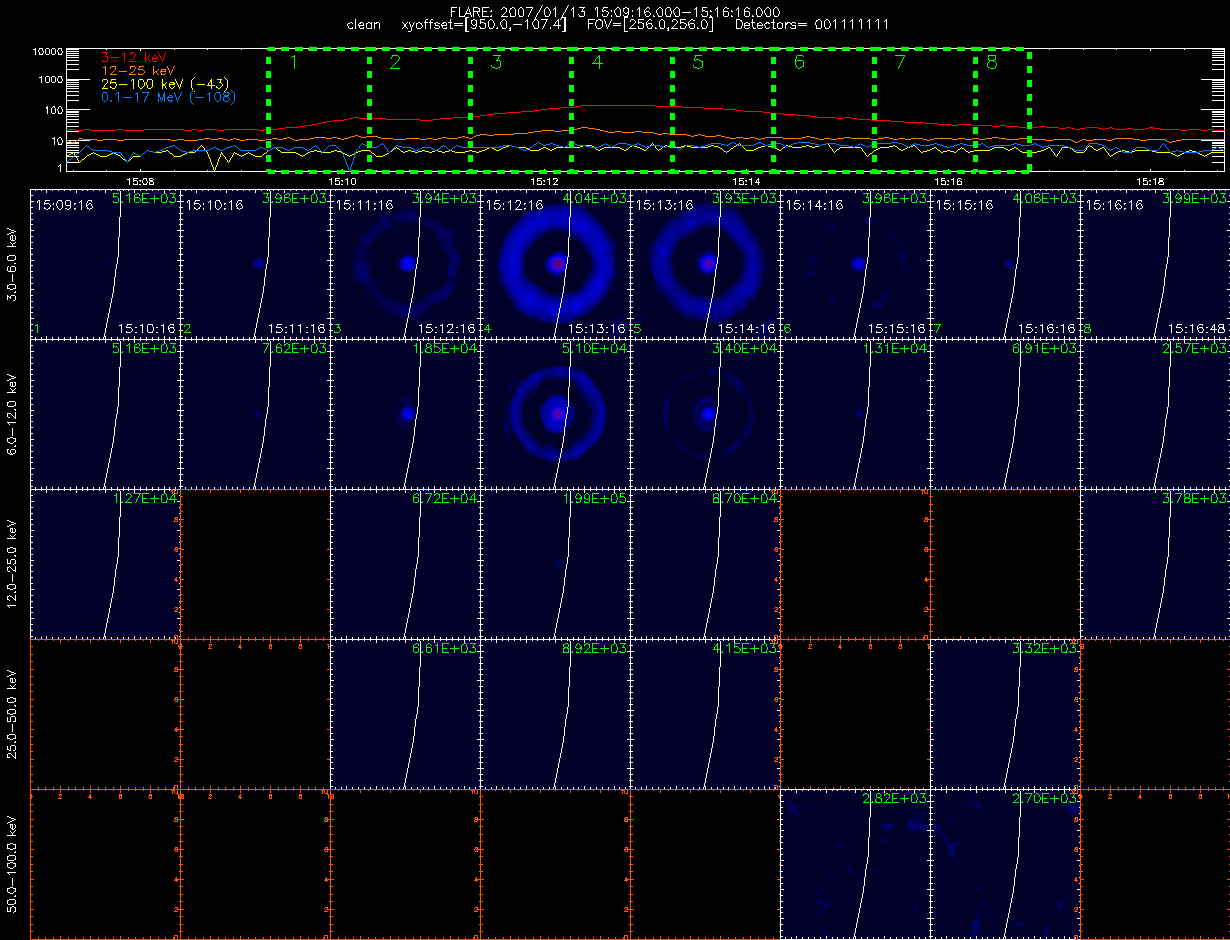
Task: Open the 50-100 keV image with peak 2.82E+03
Action: click(856, 863)
